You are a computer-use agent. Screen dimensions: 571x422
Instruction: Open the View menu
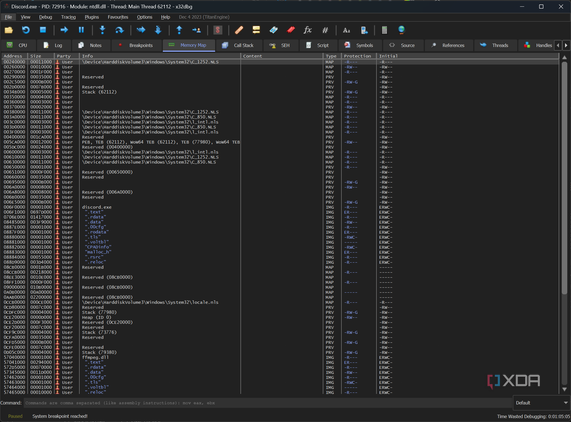coord(25,17)
